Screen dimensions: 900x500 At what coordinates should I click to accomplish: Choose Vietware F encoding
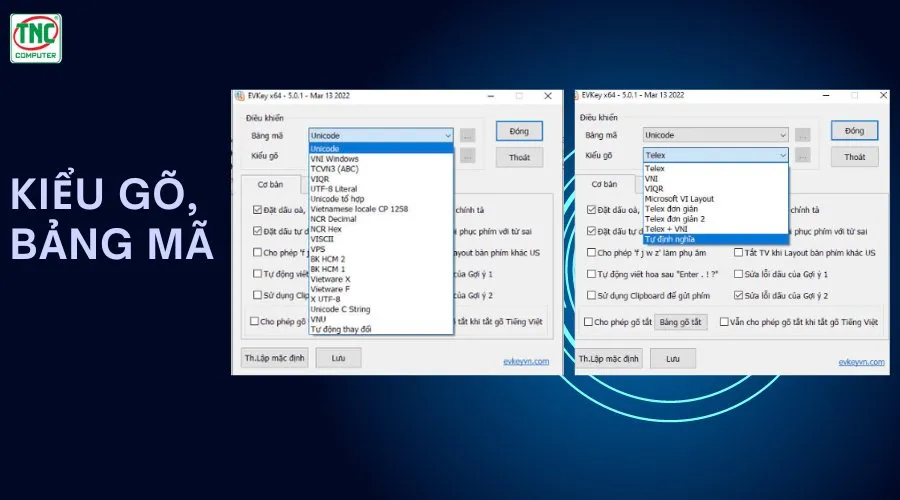381,289
